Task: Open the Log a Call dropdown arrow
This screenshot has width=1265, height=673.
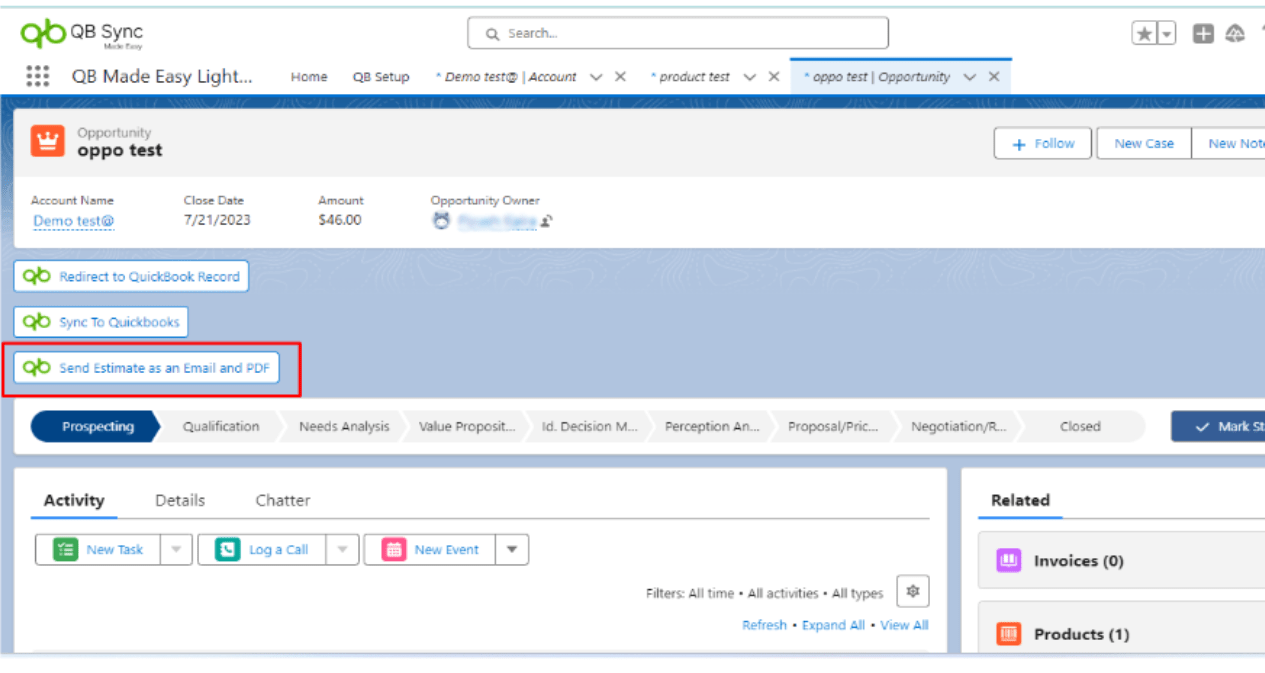Action: coord(342,549)
